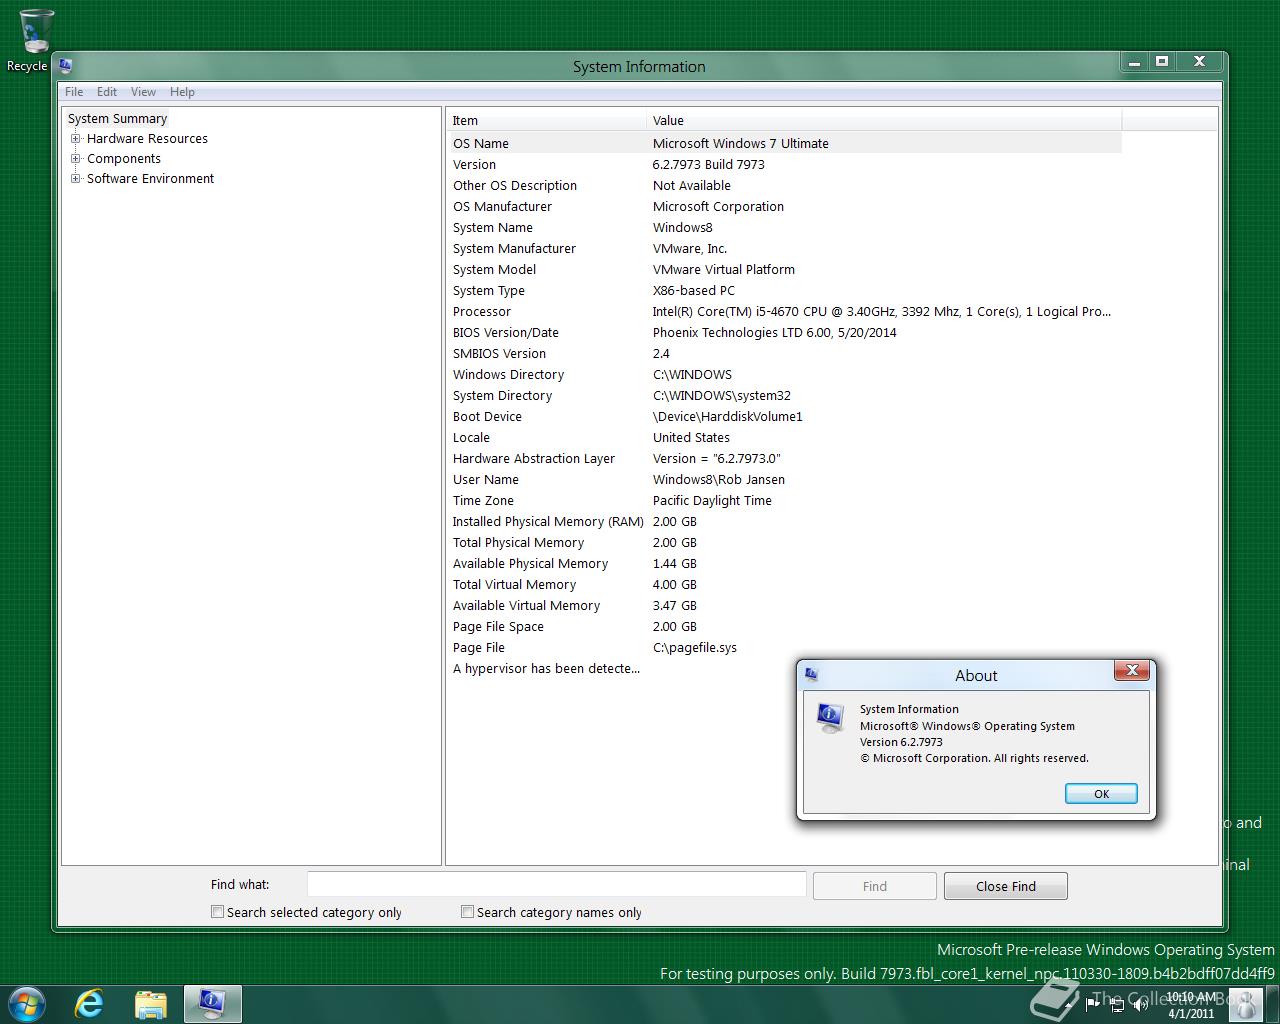Select the Total Physical Memory row
Image resolution: width=1280 pixels, height=1024 pixels.
coord(785,542)
